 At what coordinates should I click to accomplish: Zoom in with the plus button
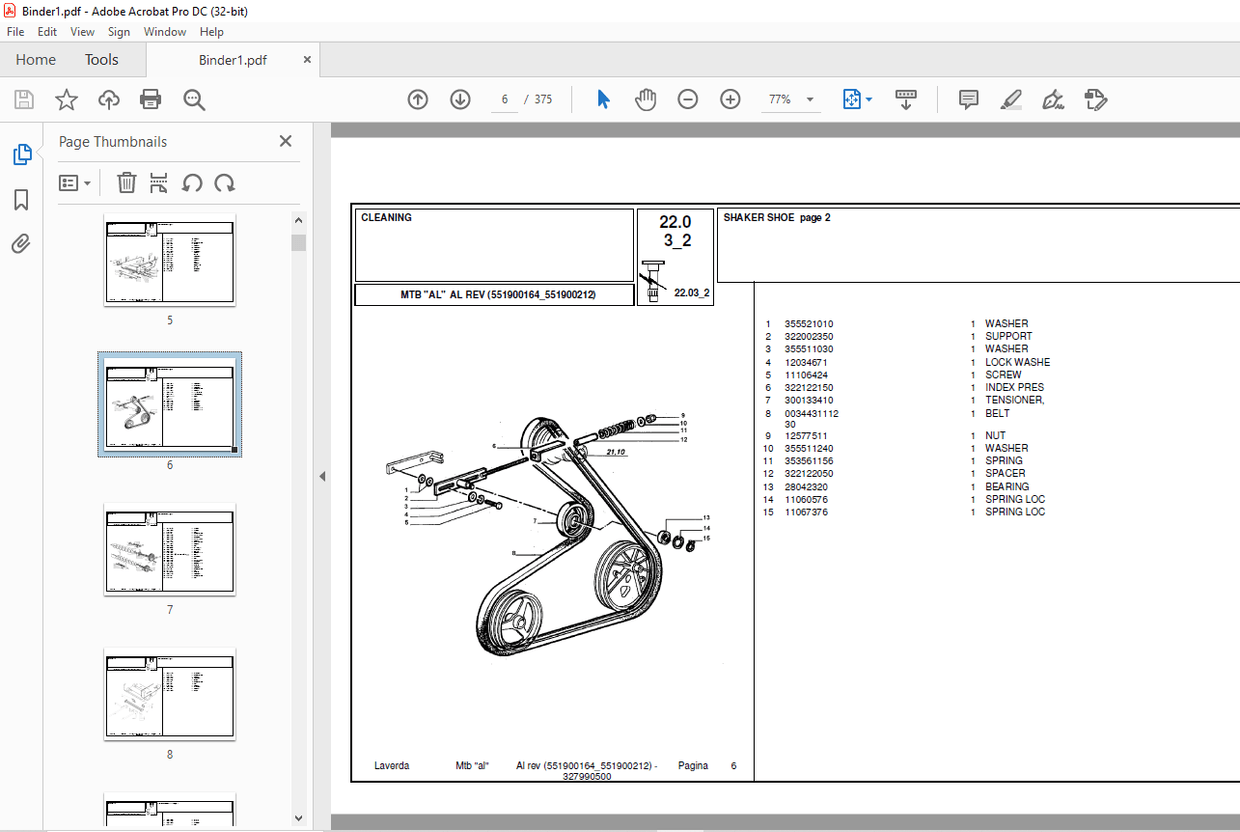tap(730, 99)
